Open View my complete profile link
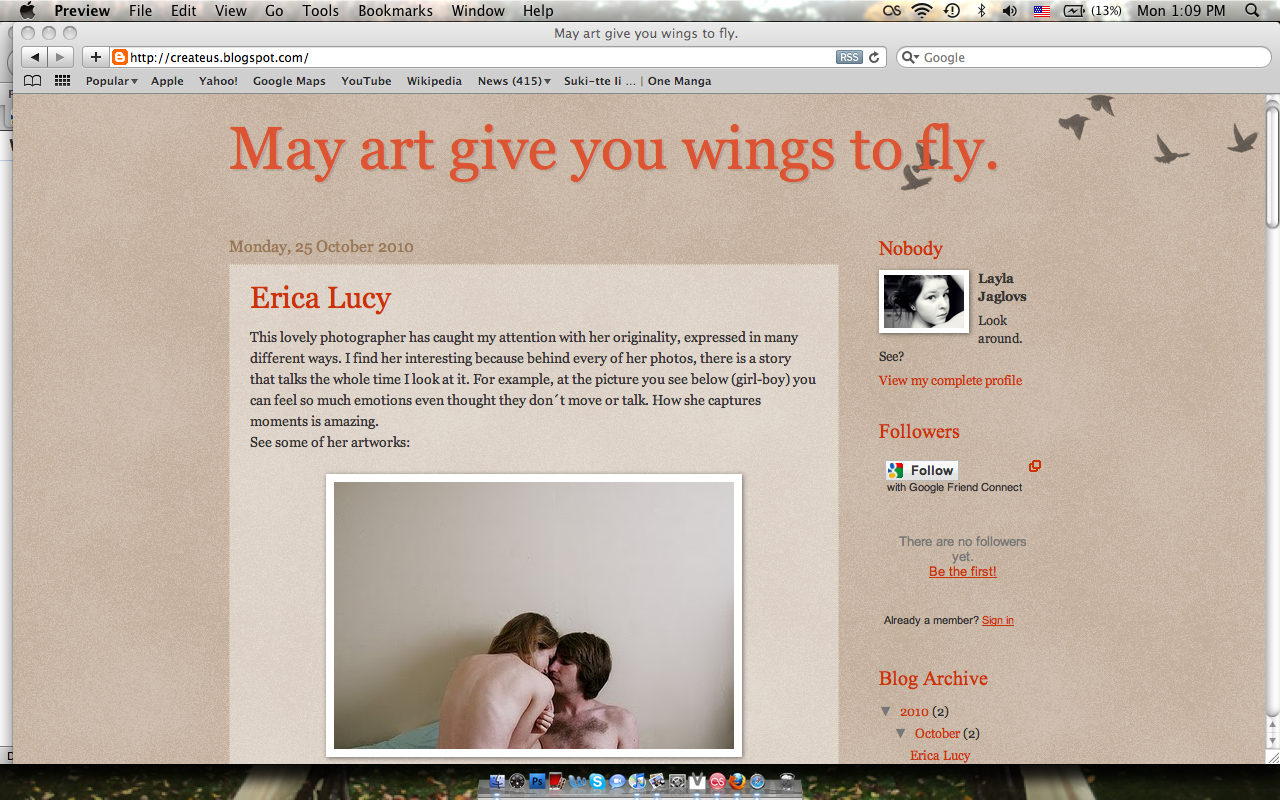 pyautogui.click(x=950, y=380)
